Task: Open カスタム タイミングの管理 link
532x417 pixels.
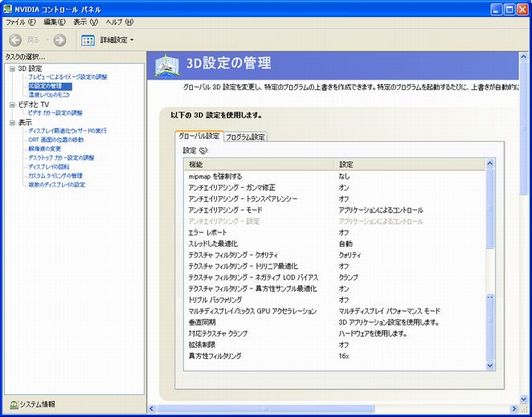Action: (x=55, y=176)
